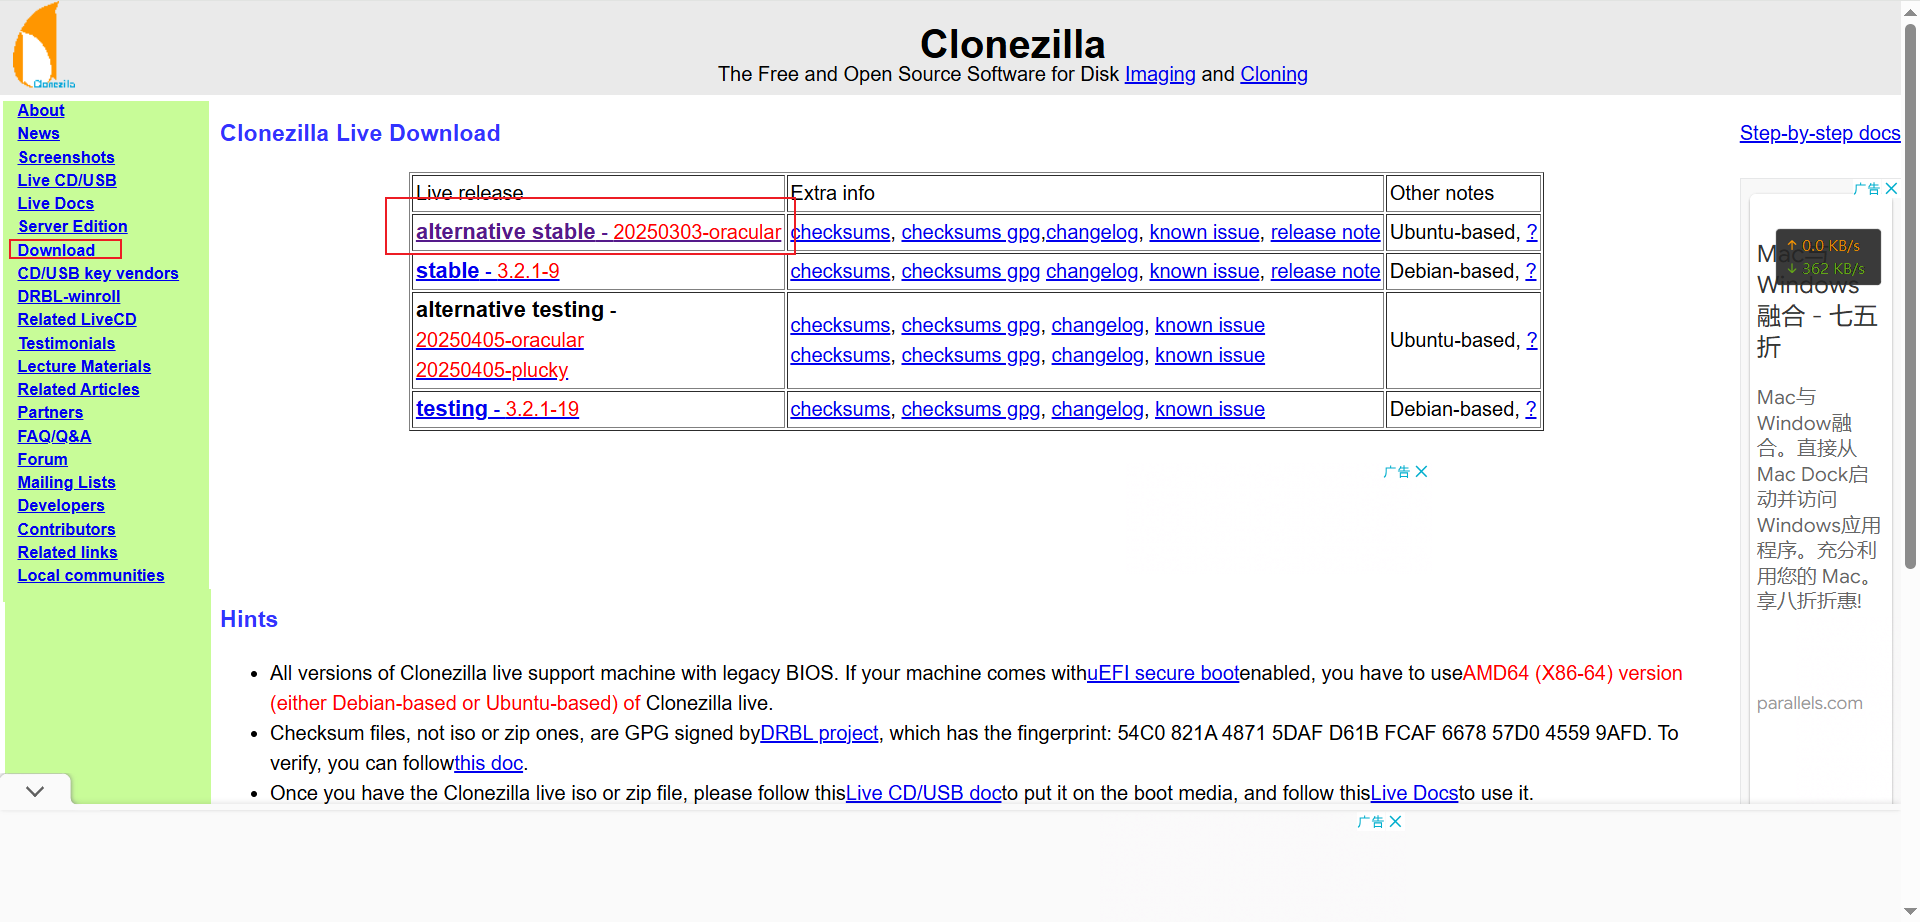Open changelog in stable 3.2.1-9 row

coord(1092,271)
